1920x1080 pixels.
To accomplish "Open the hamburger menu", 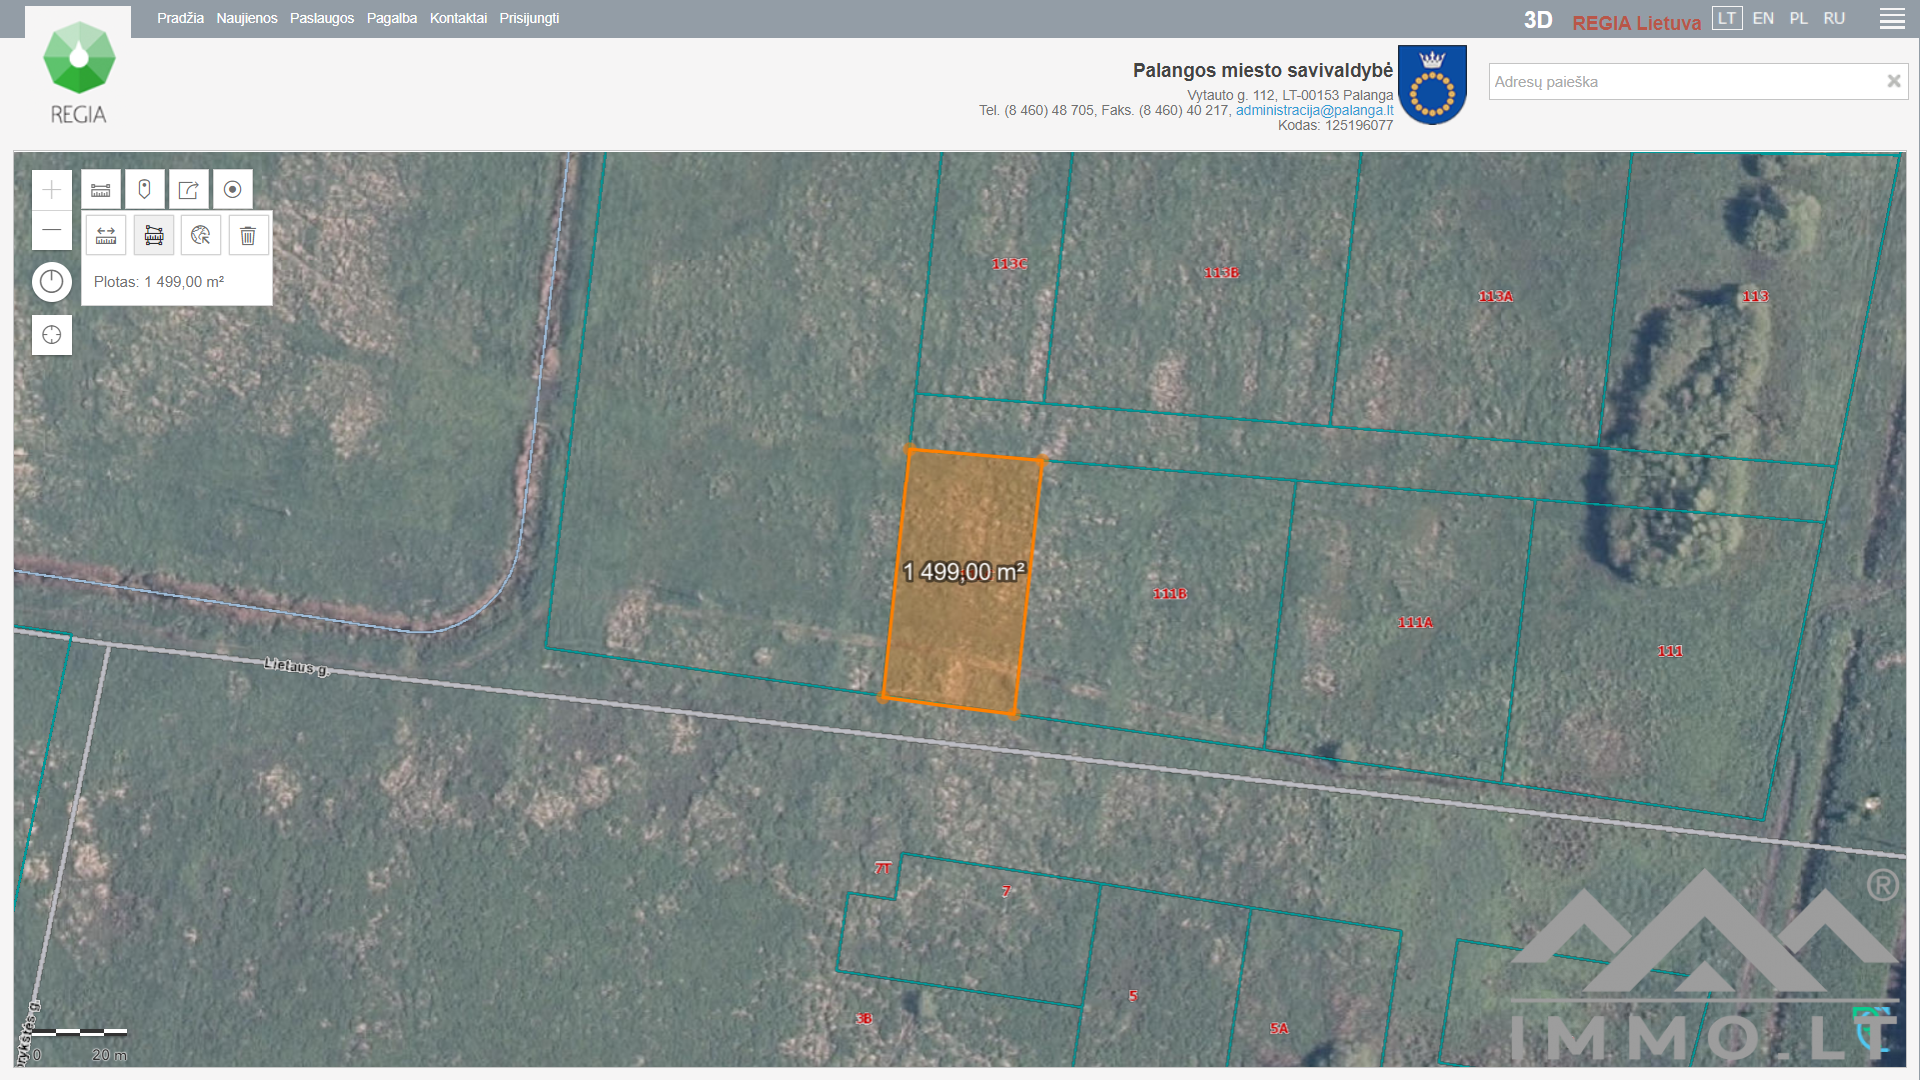I will (1892, 19).
